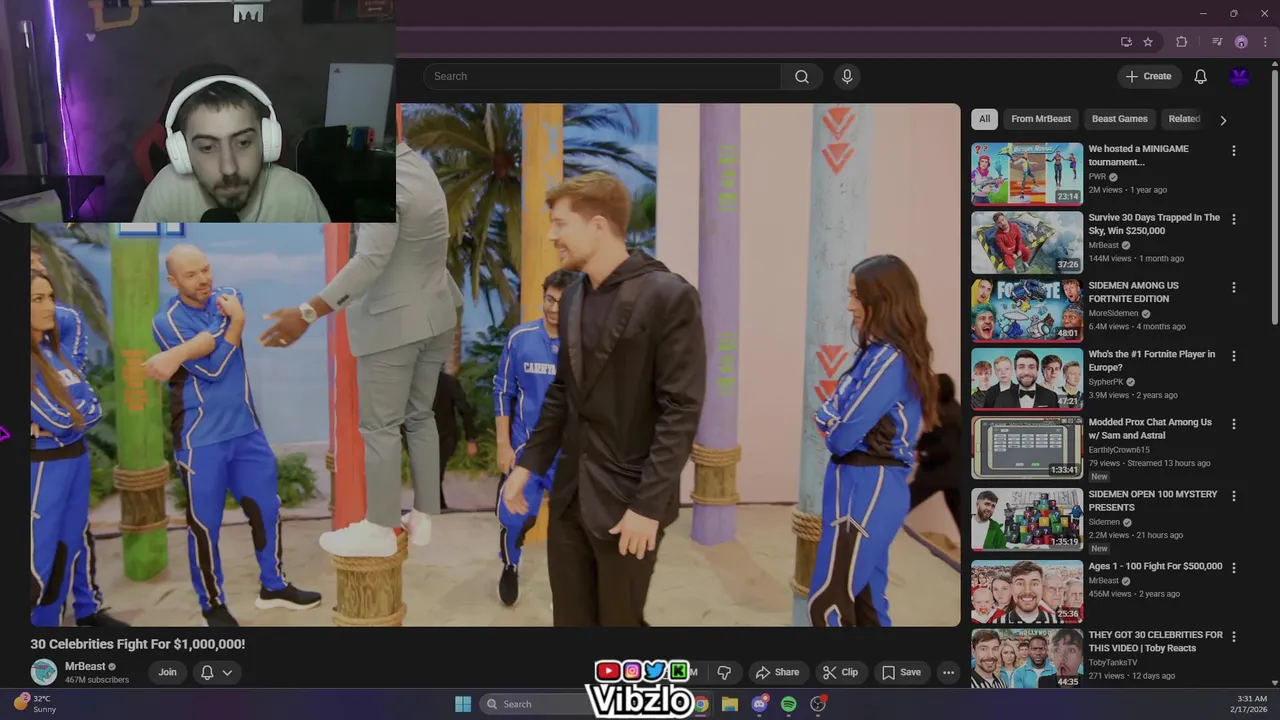
Task: Open options for Modded Prox Chat Among Us
Action: 1233,424
